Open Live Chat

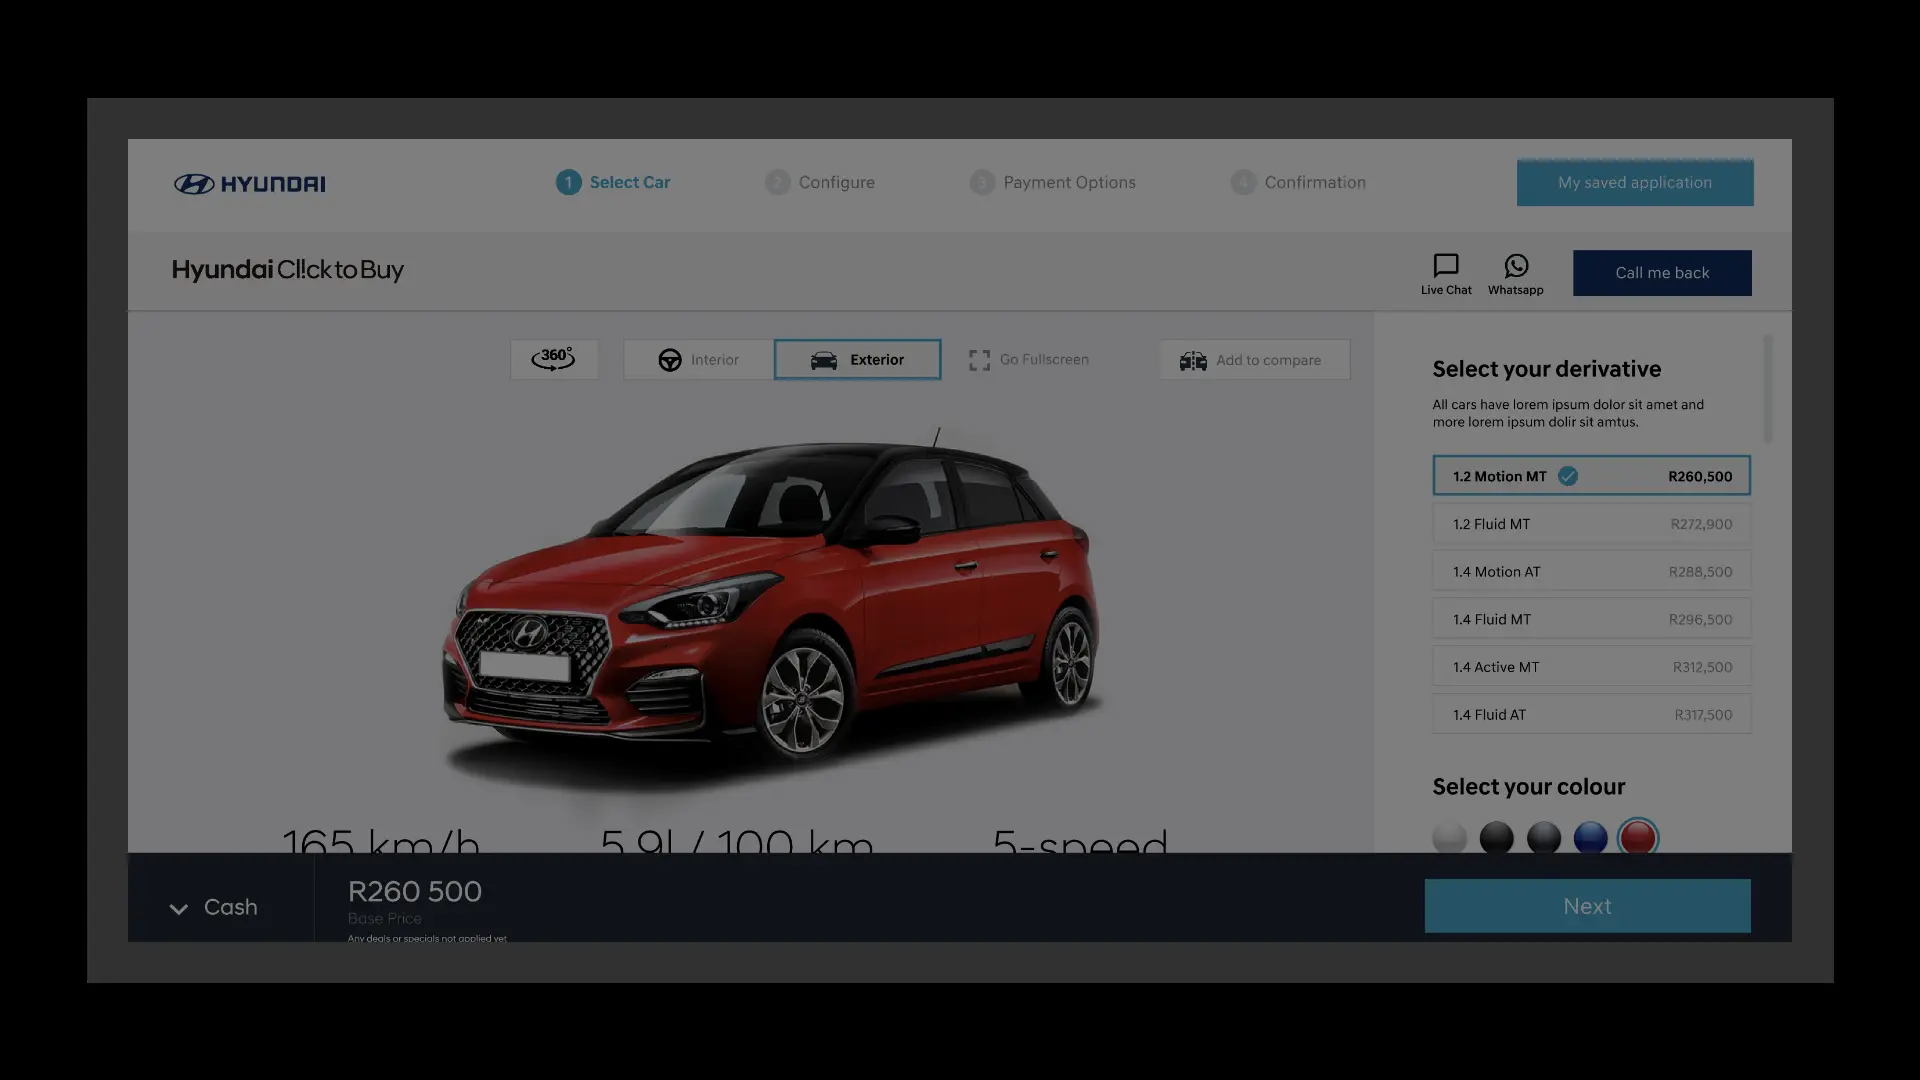[x=1446, y=274]
